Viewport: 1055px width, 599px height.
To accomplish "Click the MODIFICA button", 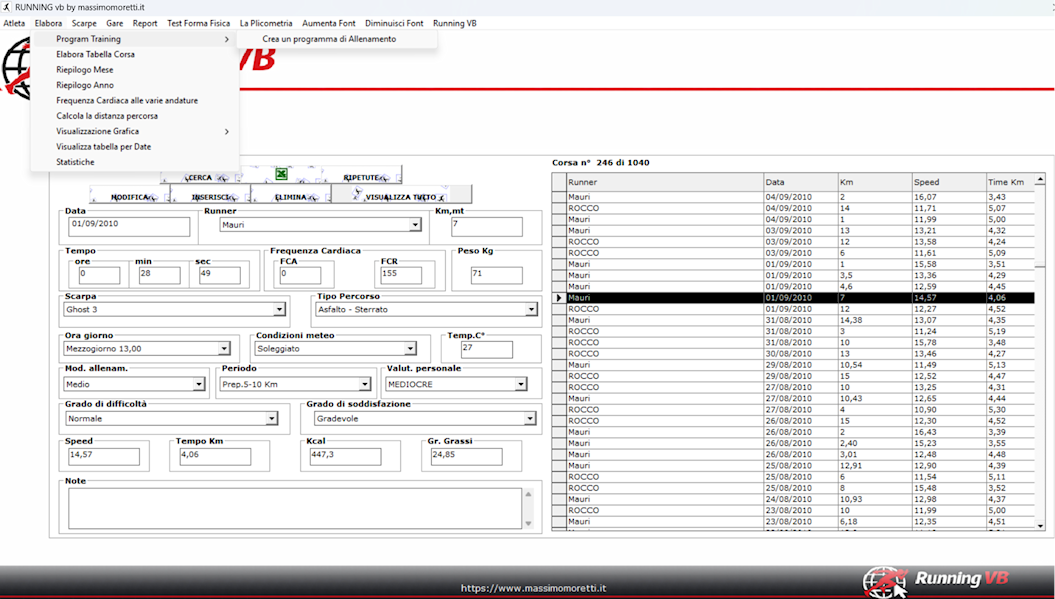I will click(130, 197).
